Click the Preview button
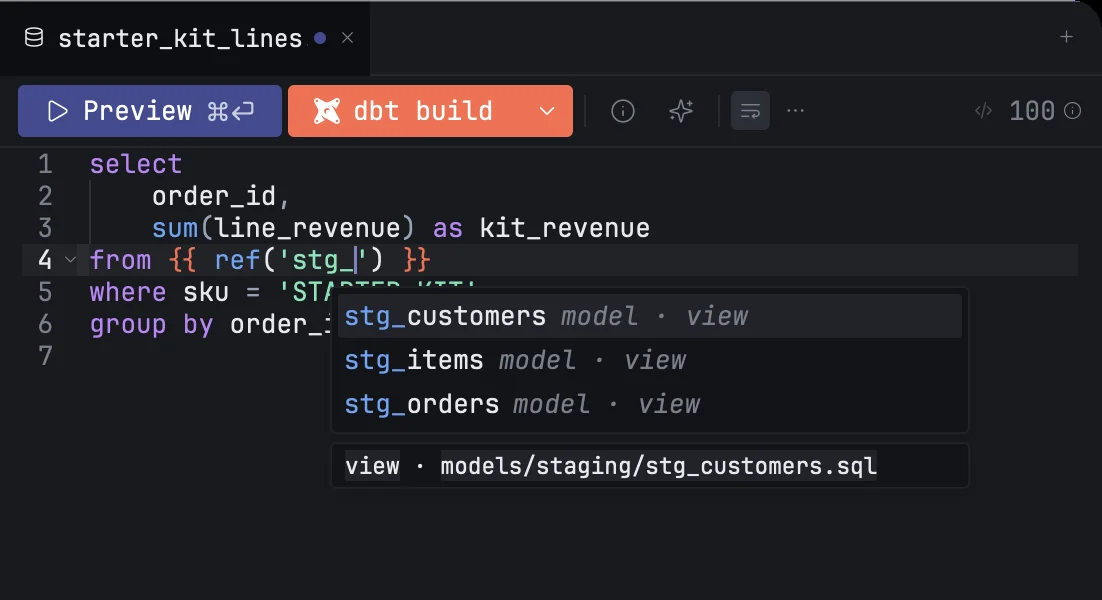Image resolution: width=1102 pixels, height=600 pixels. point(150,111)
